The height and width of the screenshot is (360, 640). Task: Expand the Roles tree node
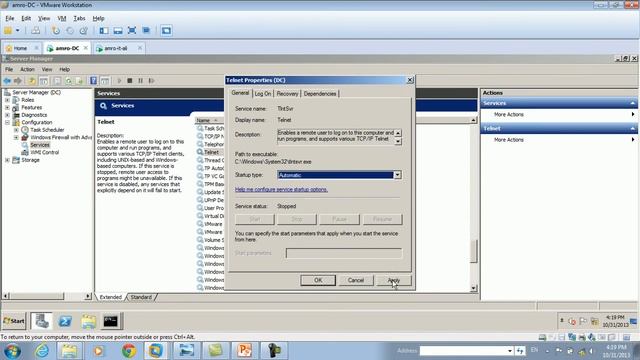(7, 100)
